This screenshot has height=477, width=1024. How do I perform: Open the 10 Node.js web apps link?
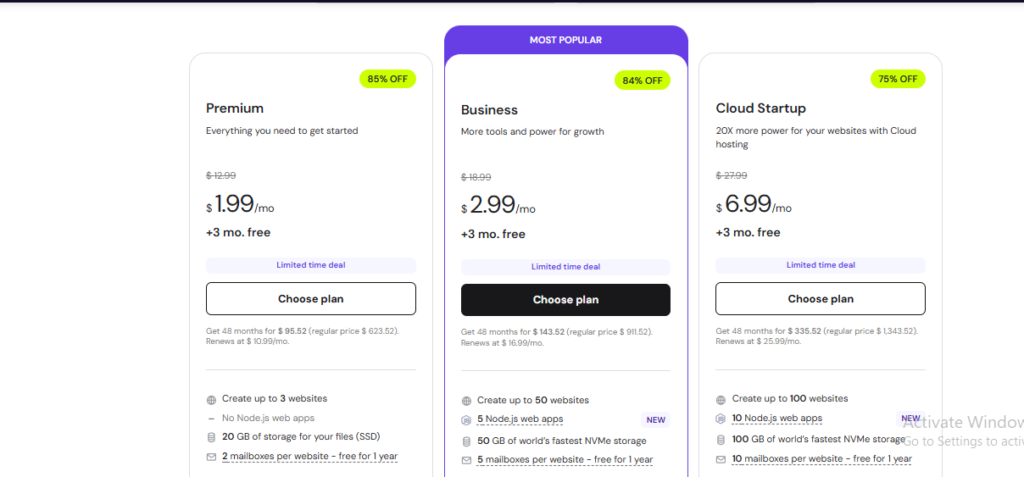[777, 419]
